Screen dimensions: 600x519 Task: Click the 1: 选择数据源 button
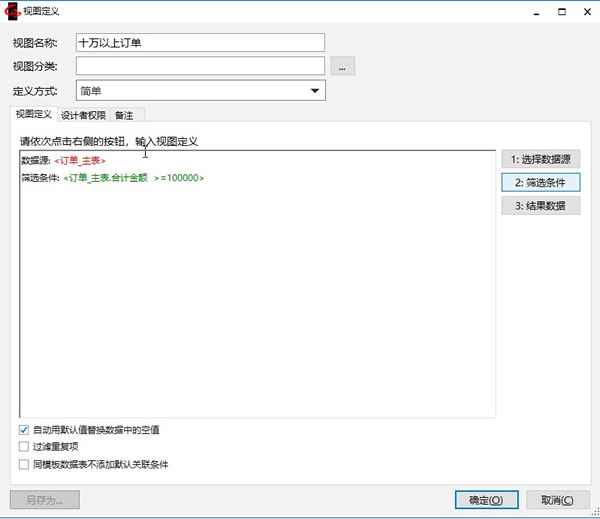pos(540,159)
